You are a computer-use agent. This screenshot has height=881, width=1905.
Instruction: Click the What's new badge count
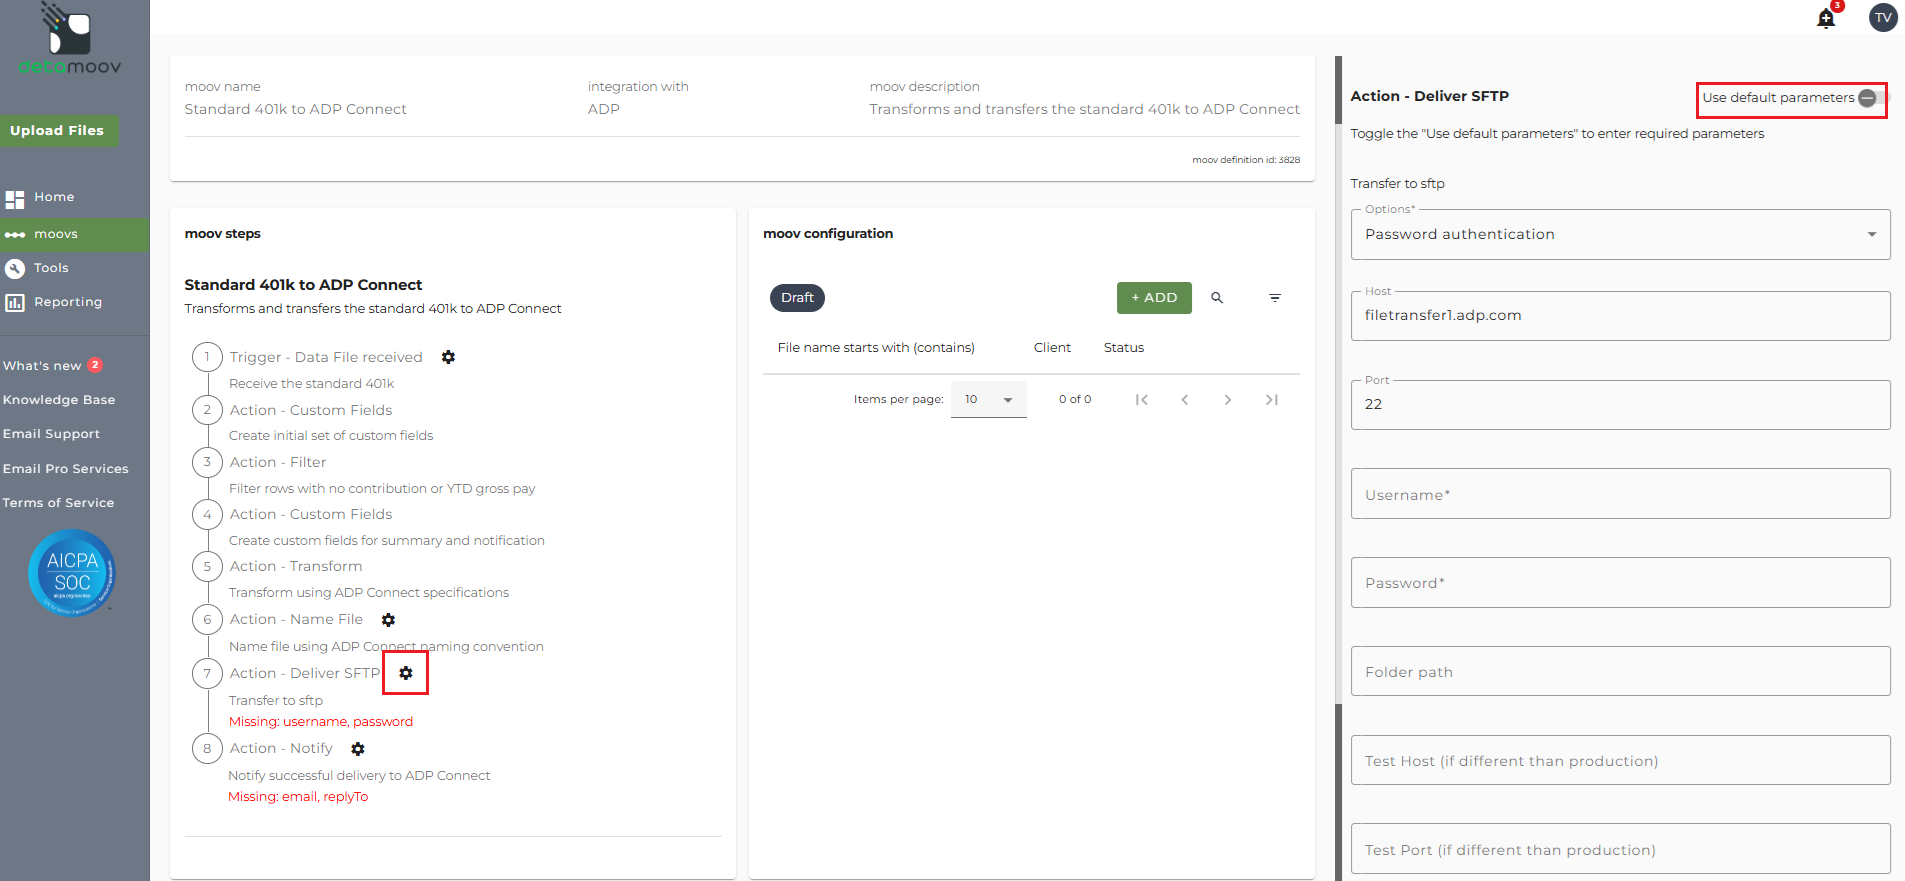95,365
